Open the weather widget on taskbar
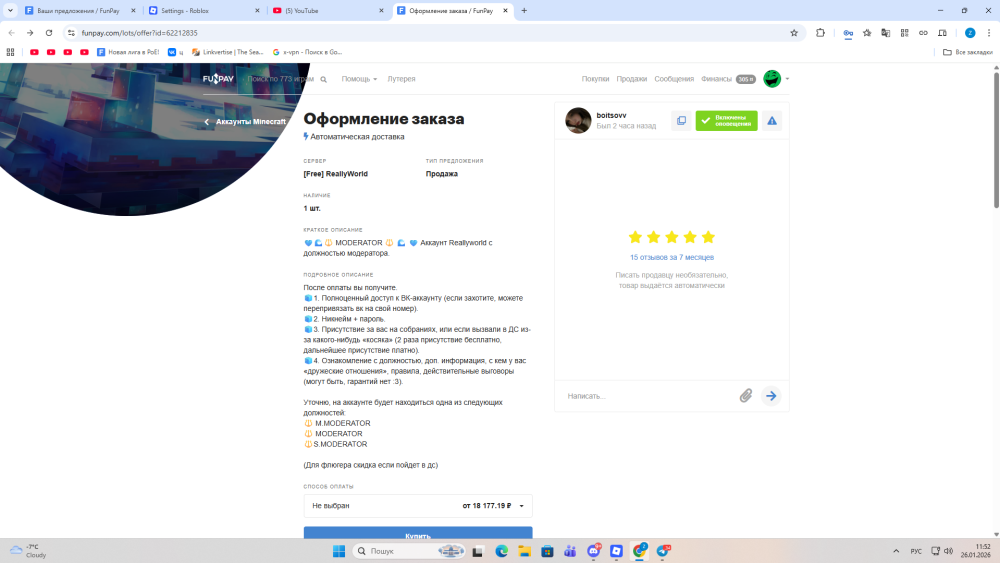The width and height of the screenshot is (1000, 563). point(28,552)
